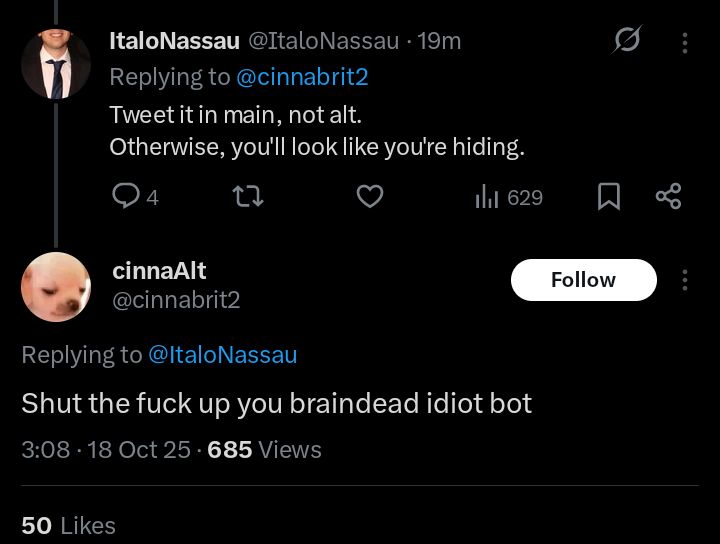Click the 19m timestamp
The width and height of the screenshot is (720, 544).
(x=440, y=41)
